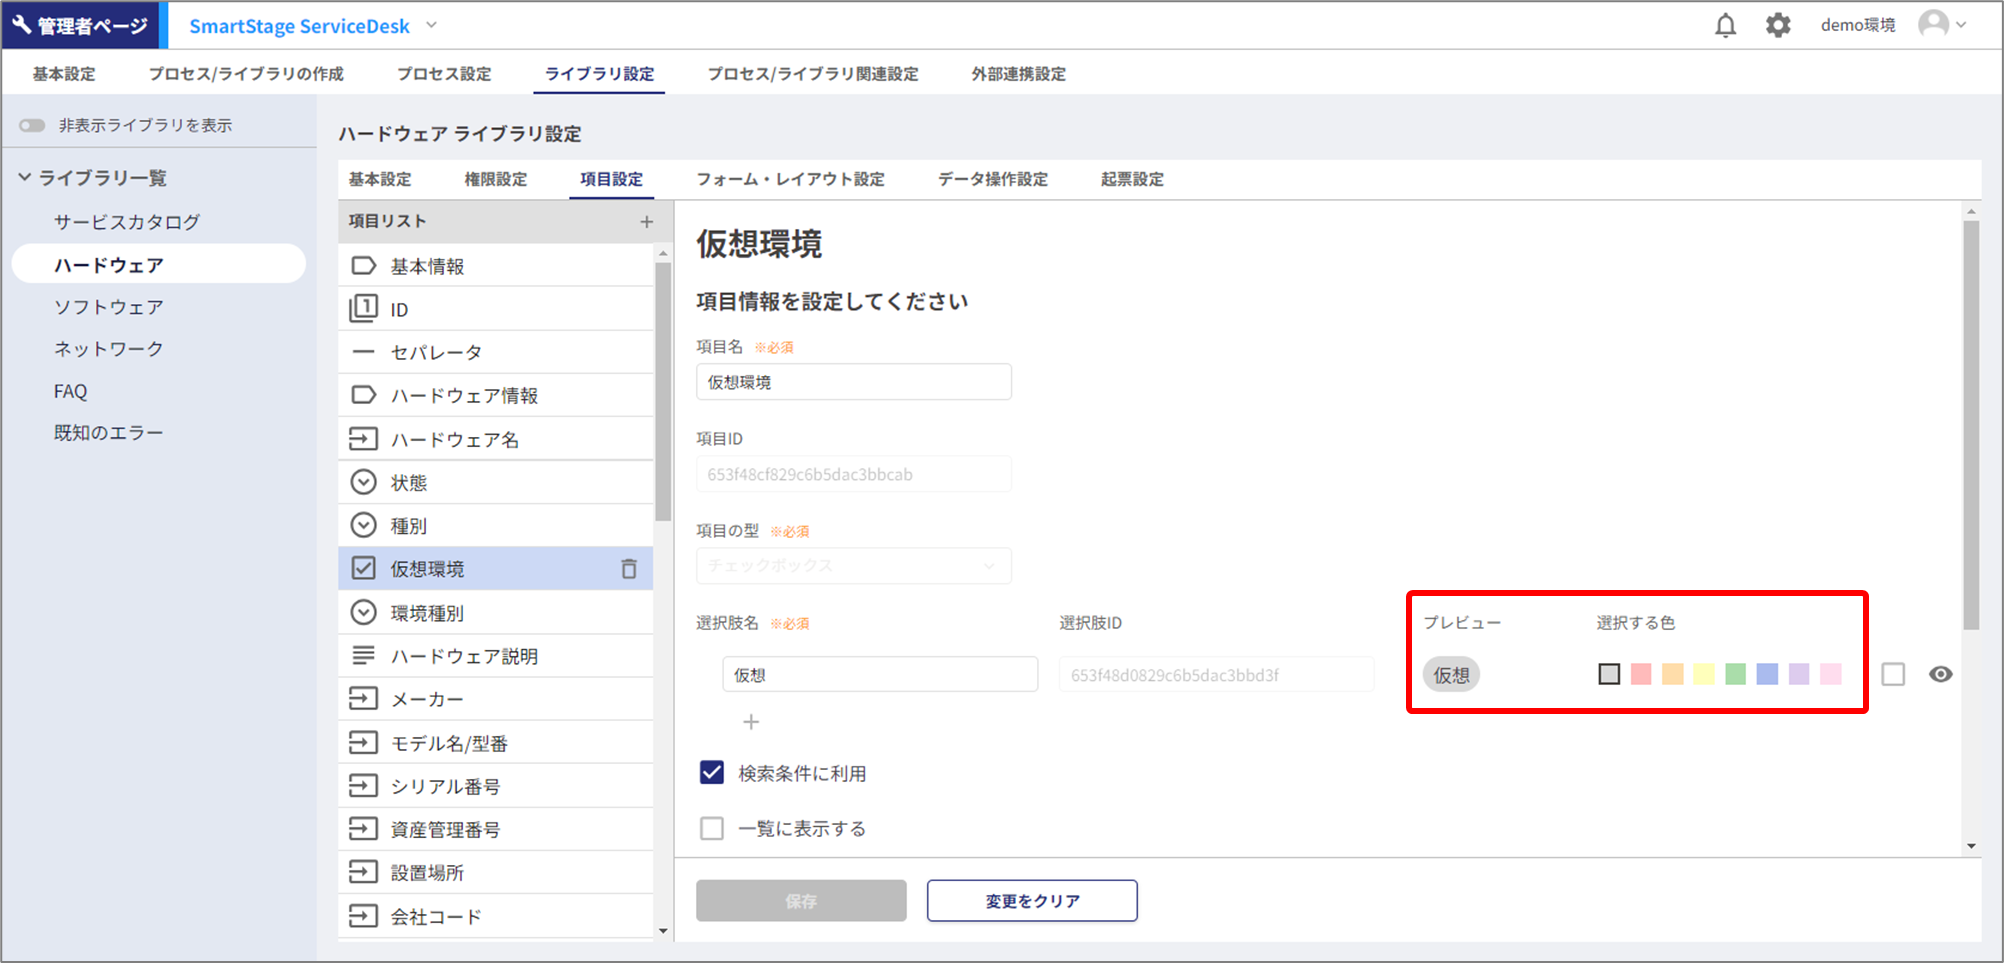
Task: Toggle visibility eye icon for 仮想 choice
Action: pos(1940,674)
